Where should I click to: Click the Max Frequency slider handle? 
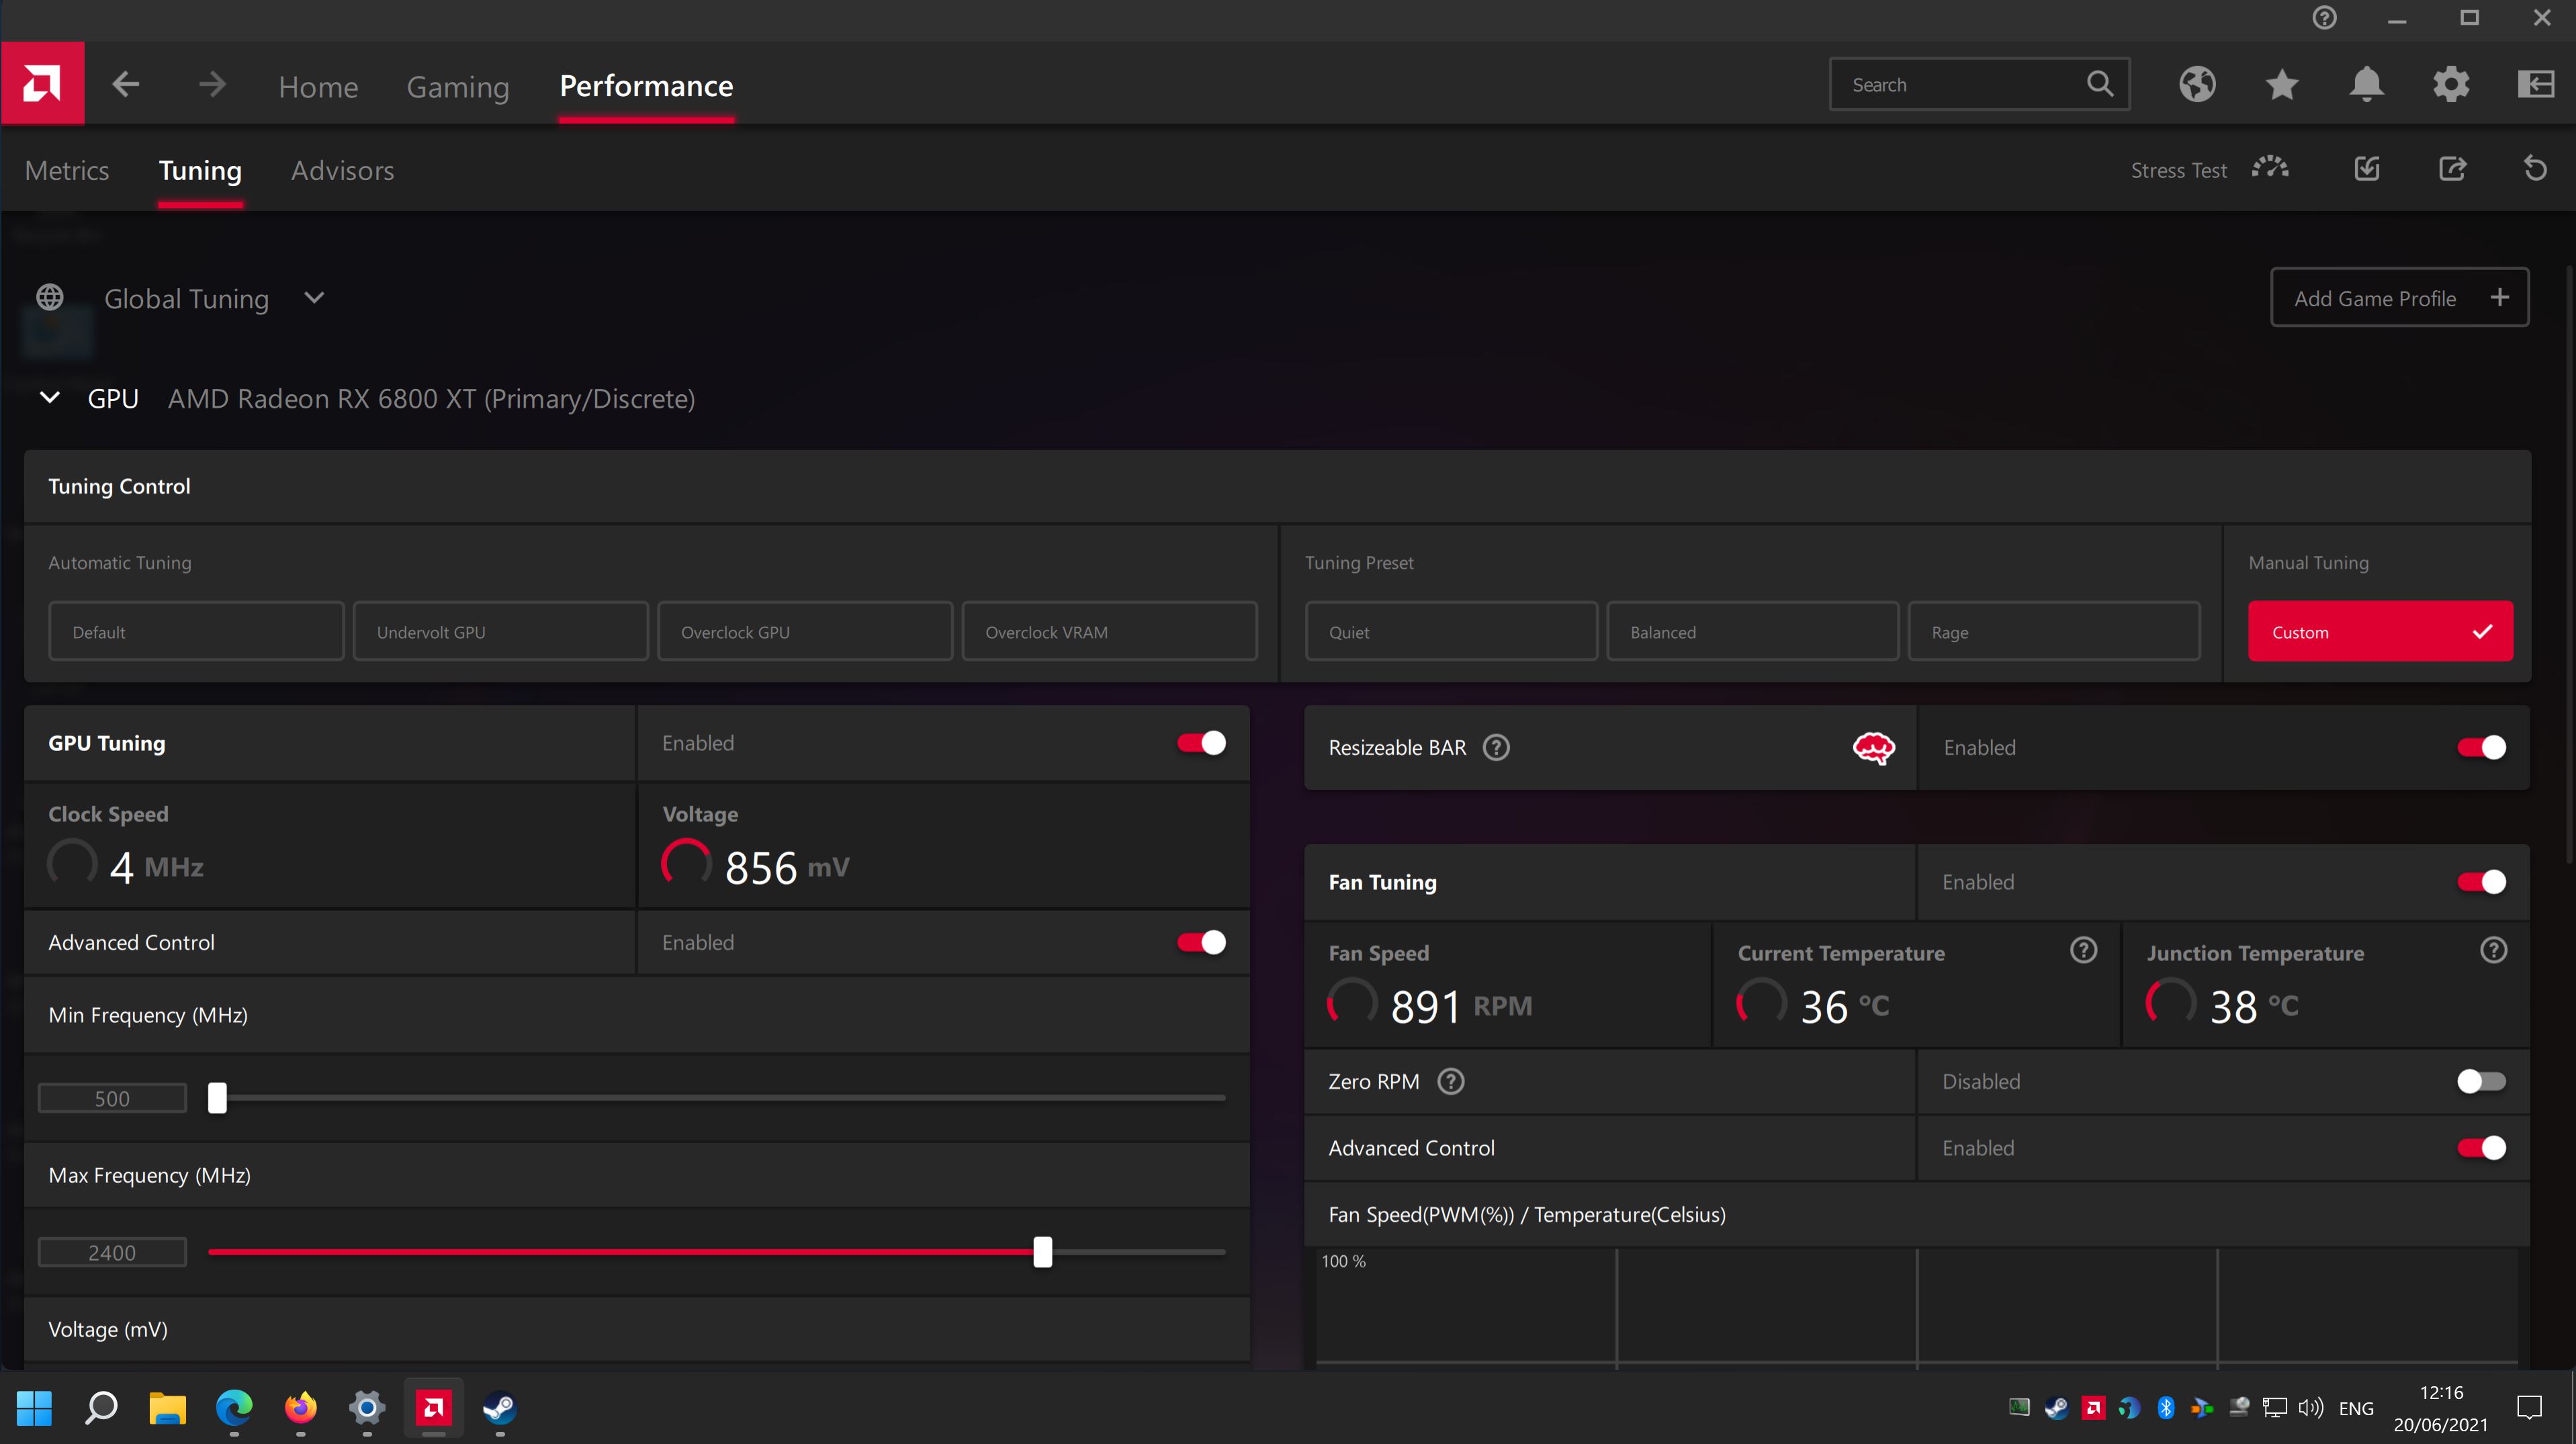(x=1042, y=1252)
